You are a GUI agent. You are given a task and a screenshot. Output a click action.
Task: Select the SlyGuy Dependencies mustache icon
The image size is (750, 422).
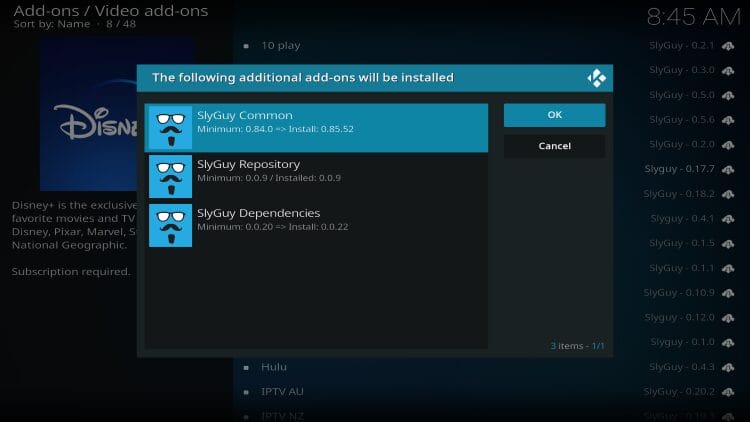pos(170,225)
